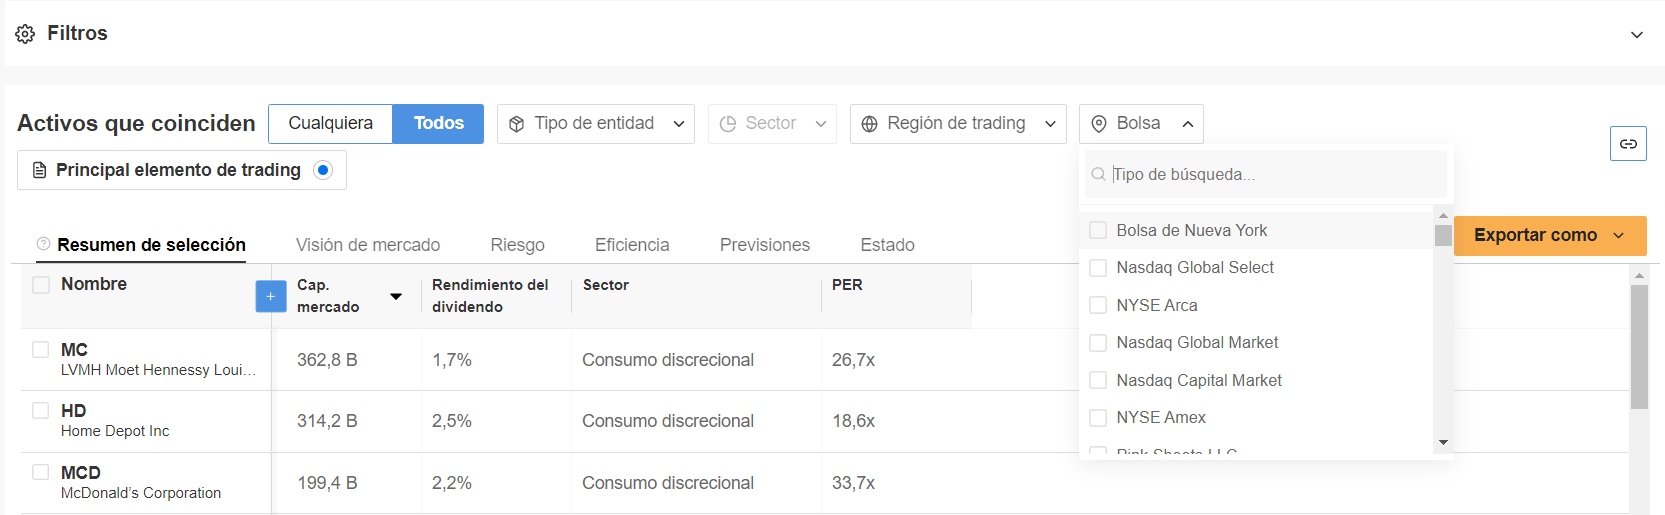Click the Filtros gear icon
This screenshot has height=515, width=1665.
(x=25, y=34)
